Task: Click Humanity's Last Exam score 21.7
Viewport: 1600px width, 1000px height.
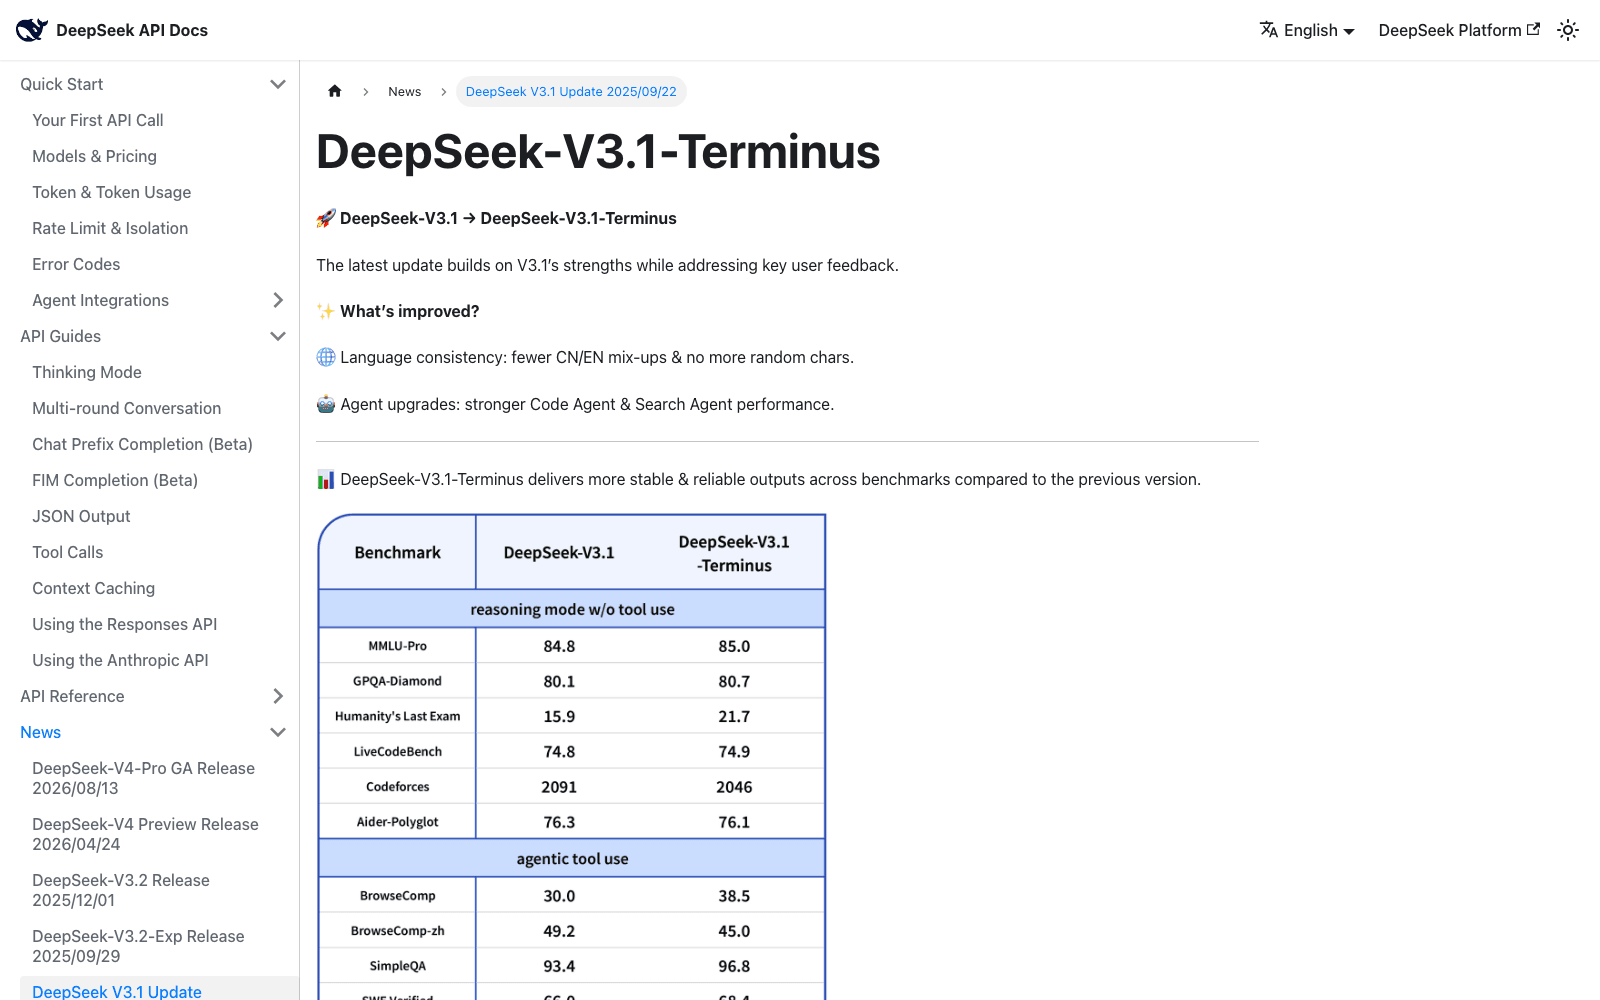Action: 734,717
